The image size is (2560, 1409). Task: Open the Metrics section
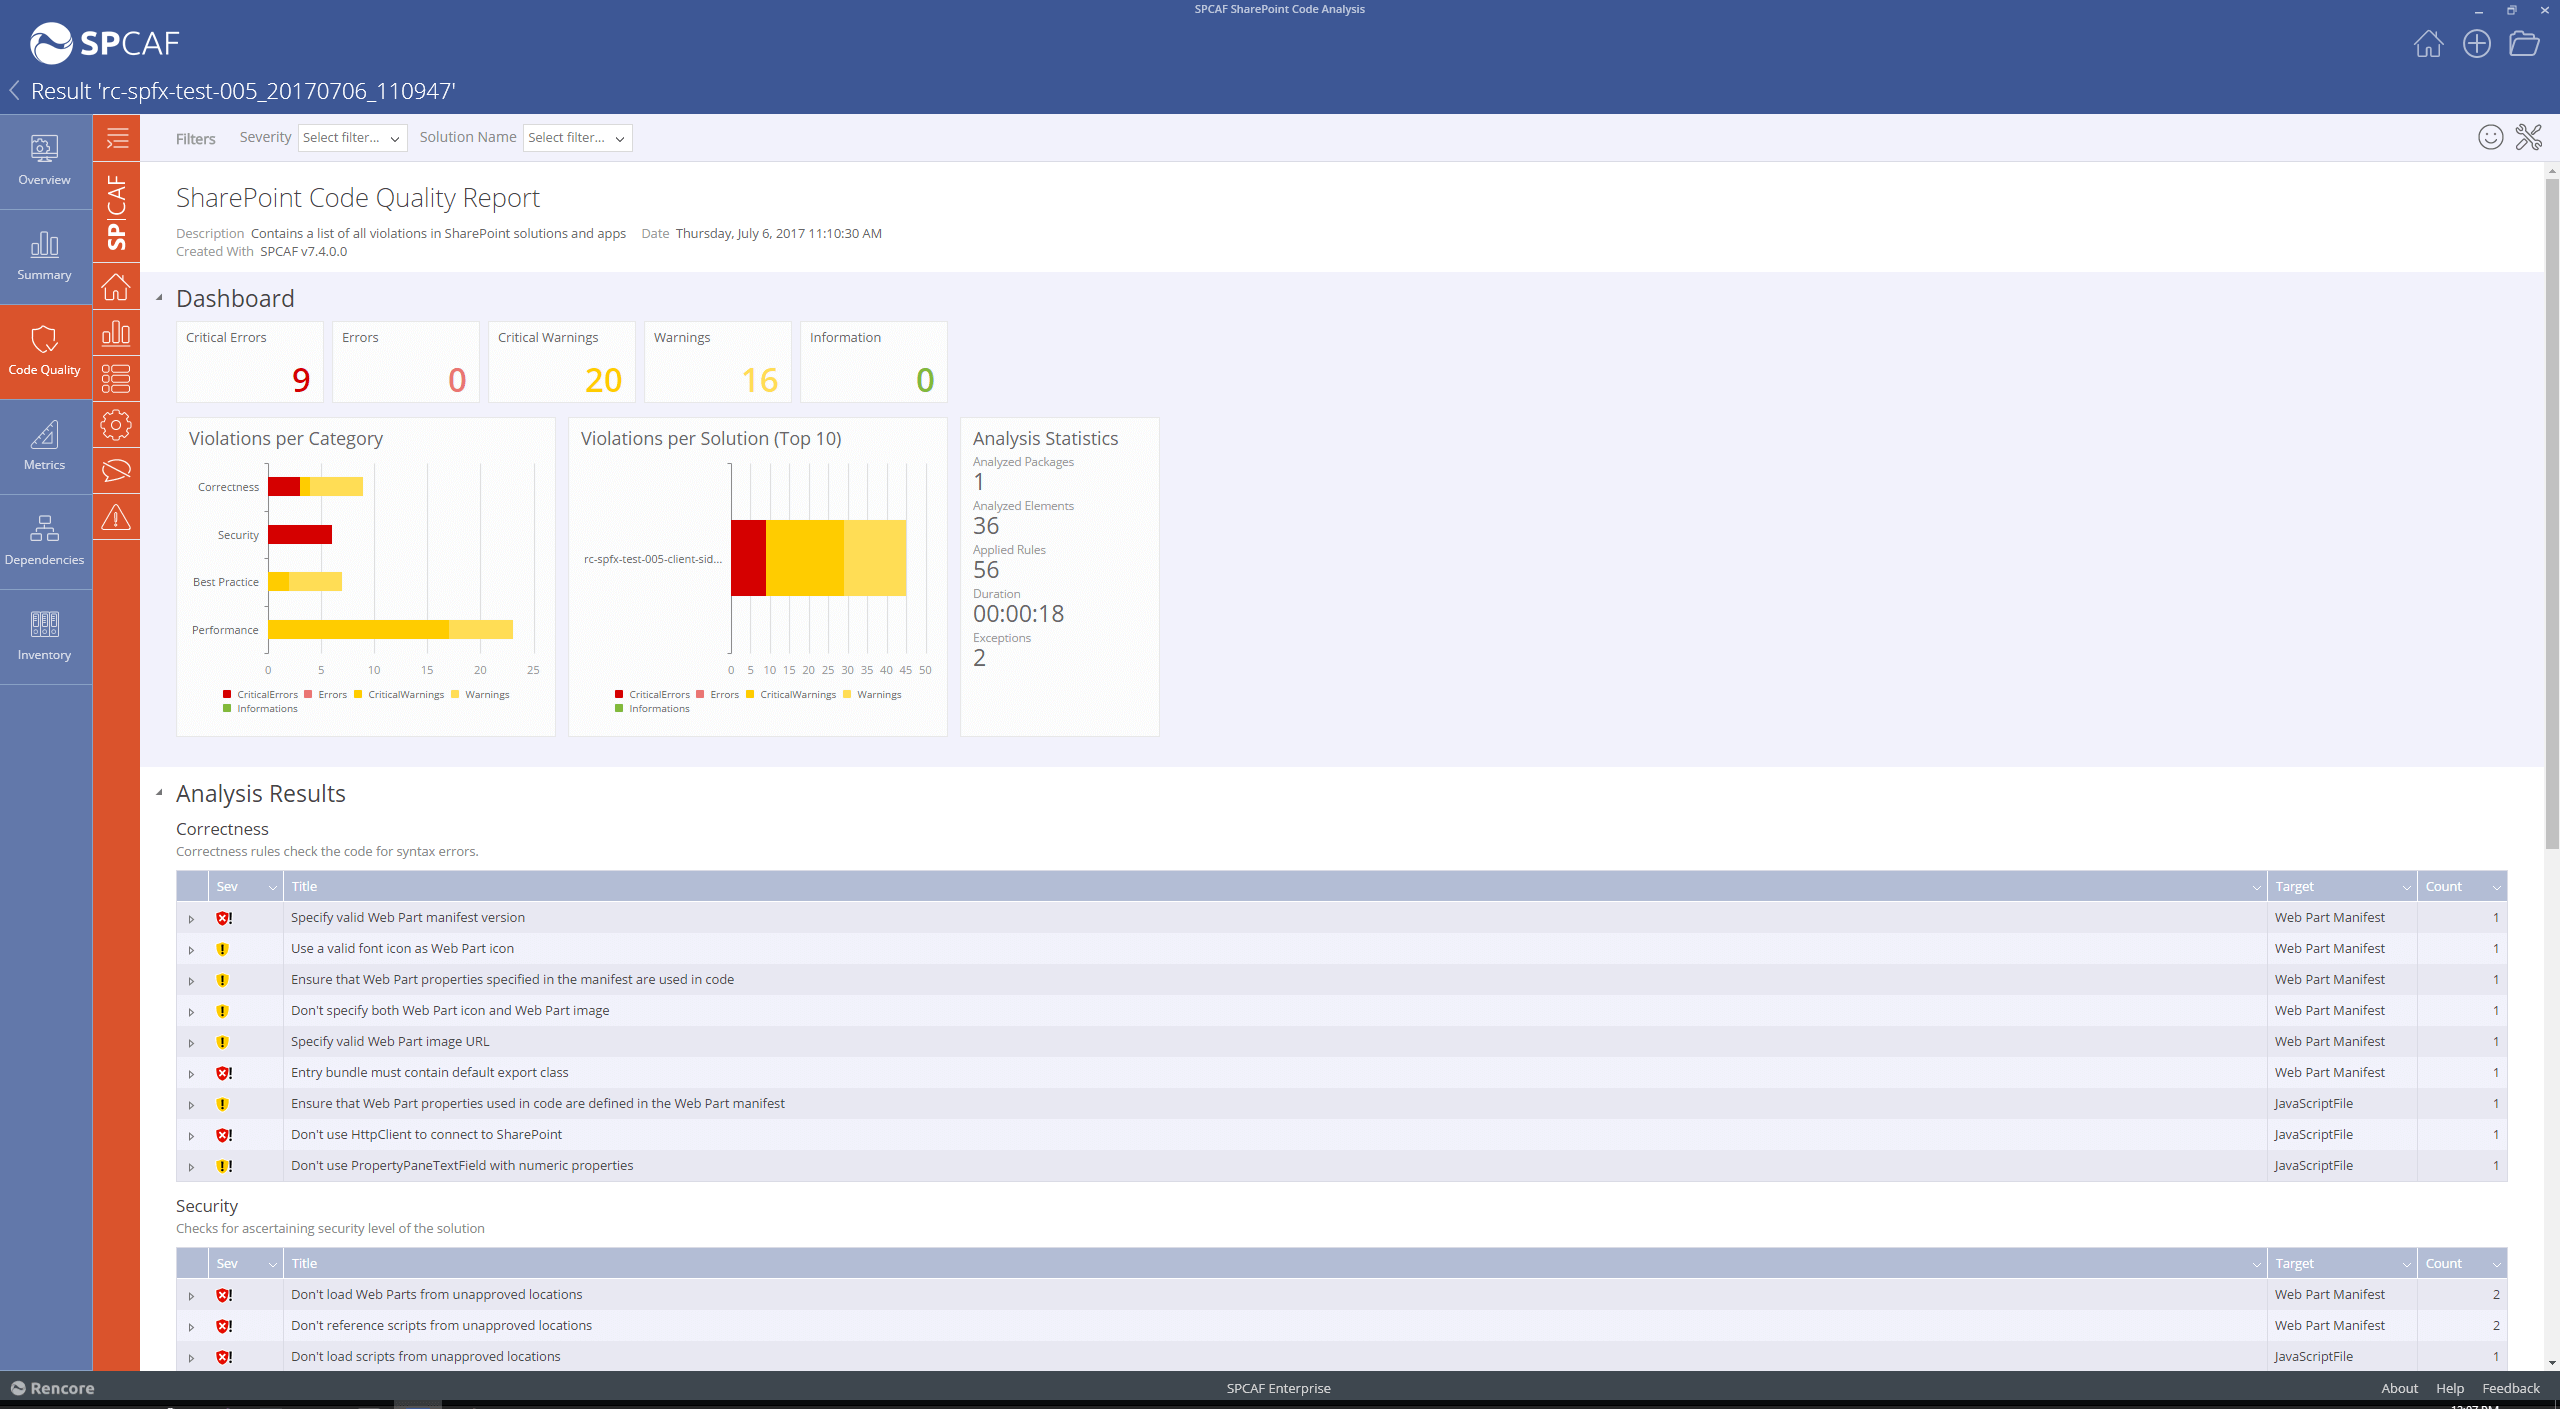[x=45, y=446]
